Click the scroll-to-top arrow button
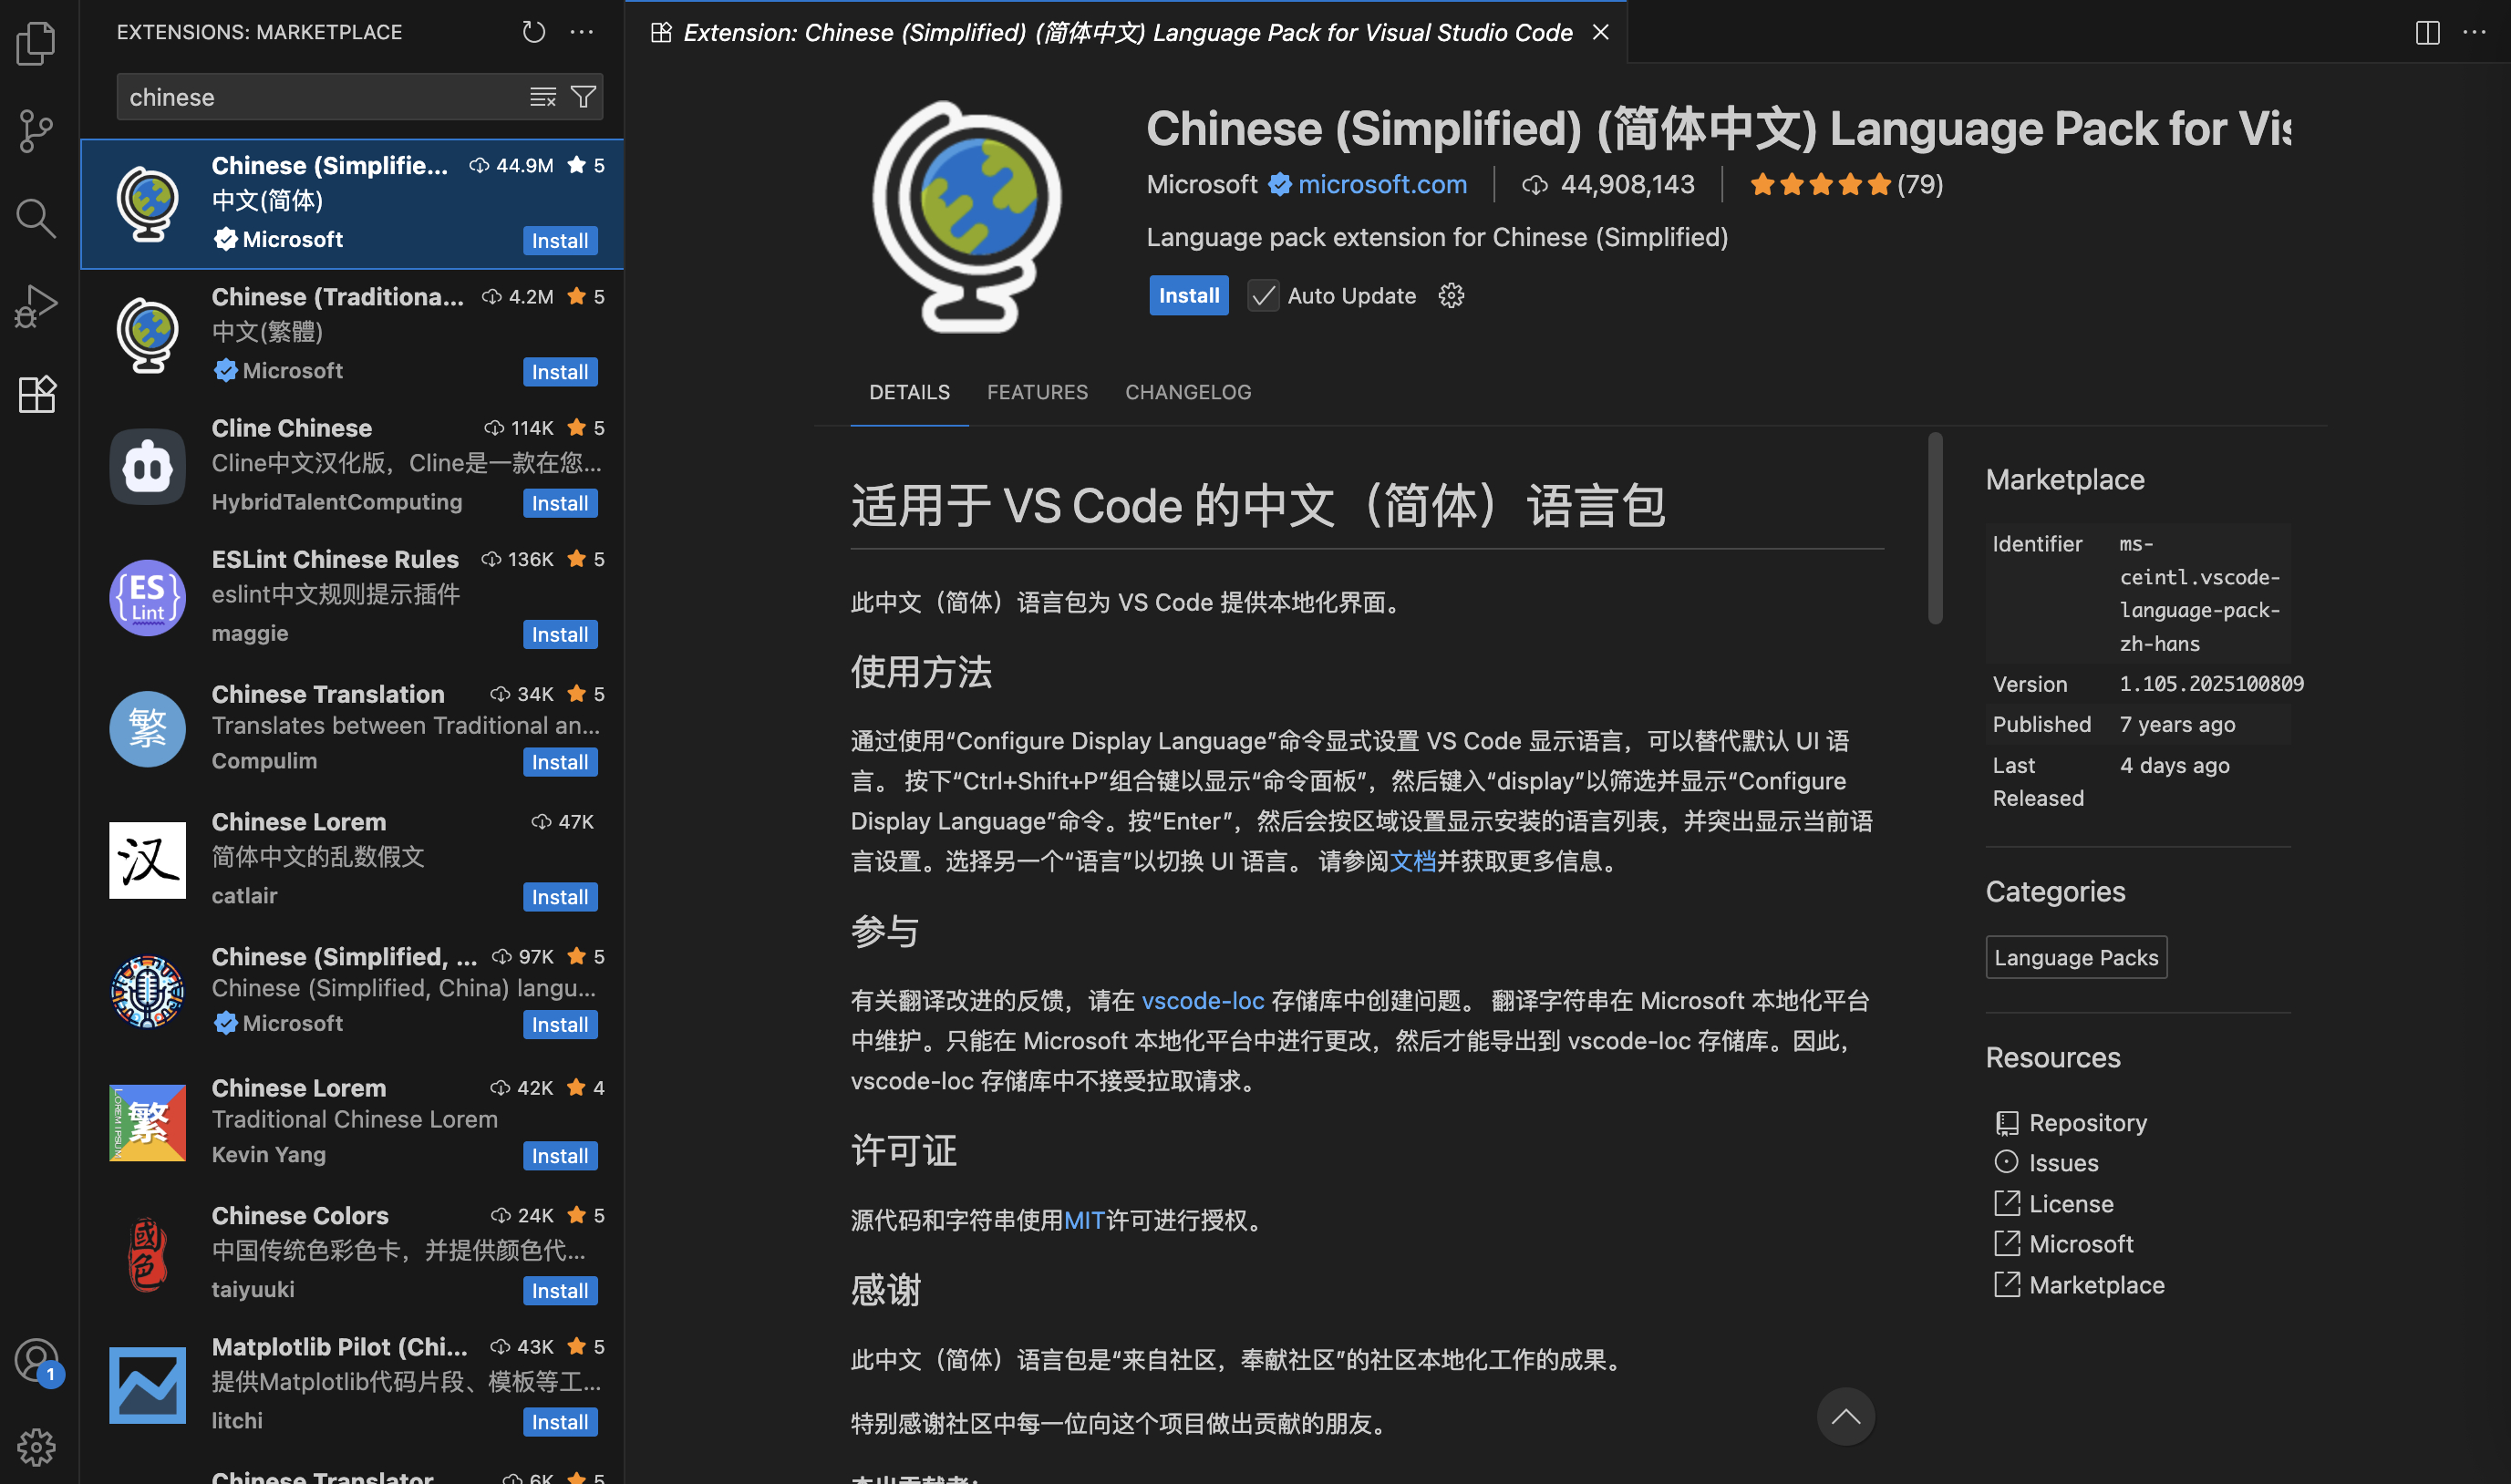The width and height of the screenshot is (2511, 1484). pos(1845,1416)
